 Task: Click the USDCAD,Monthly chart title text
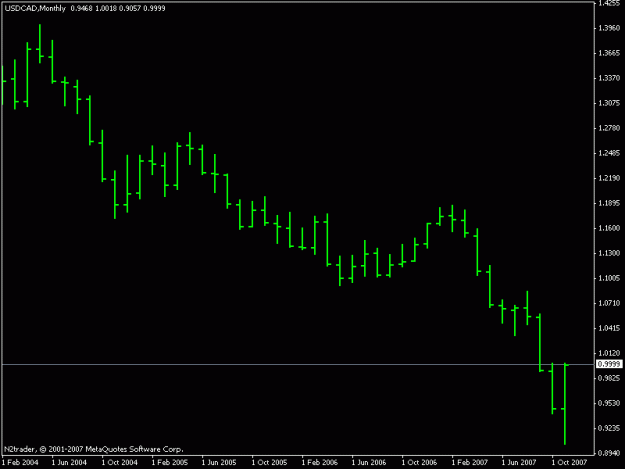pyautogui.click(x=35, y=8)
